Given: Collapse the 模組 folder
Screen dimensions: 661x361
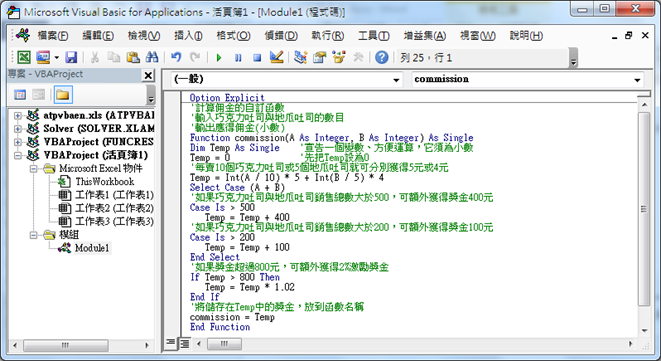Looking at the screenshot, I should pyautogui.click(x=34, y=235).
